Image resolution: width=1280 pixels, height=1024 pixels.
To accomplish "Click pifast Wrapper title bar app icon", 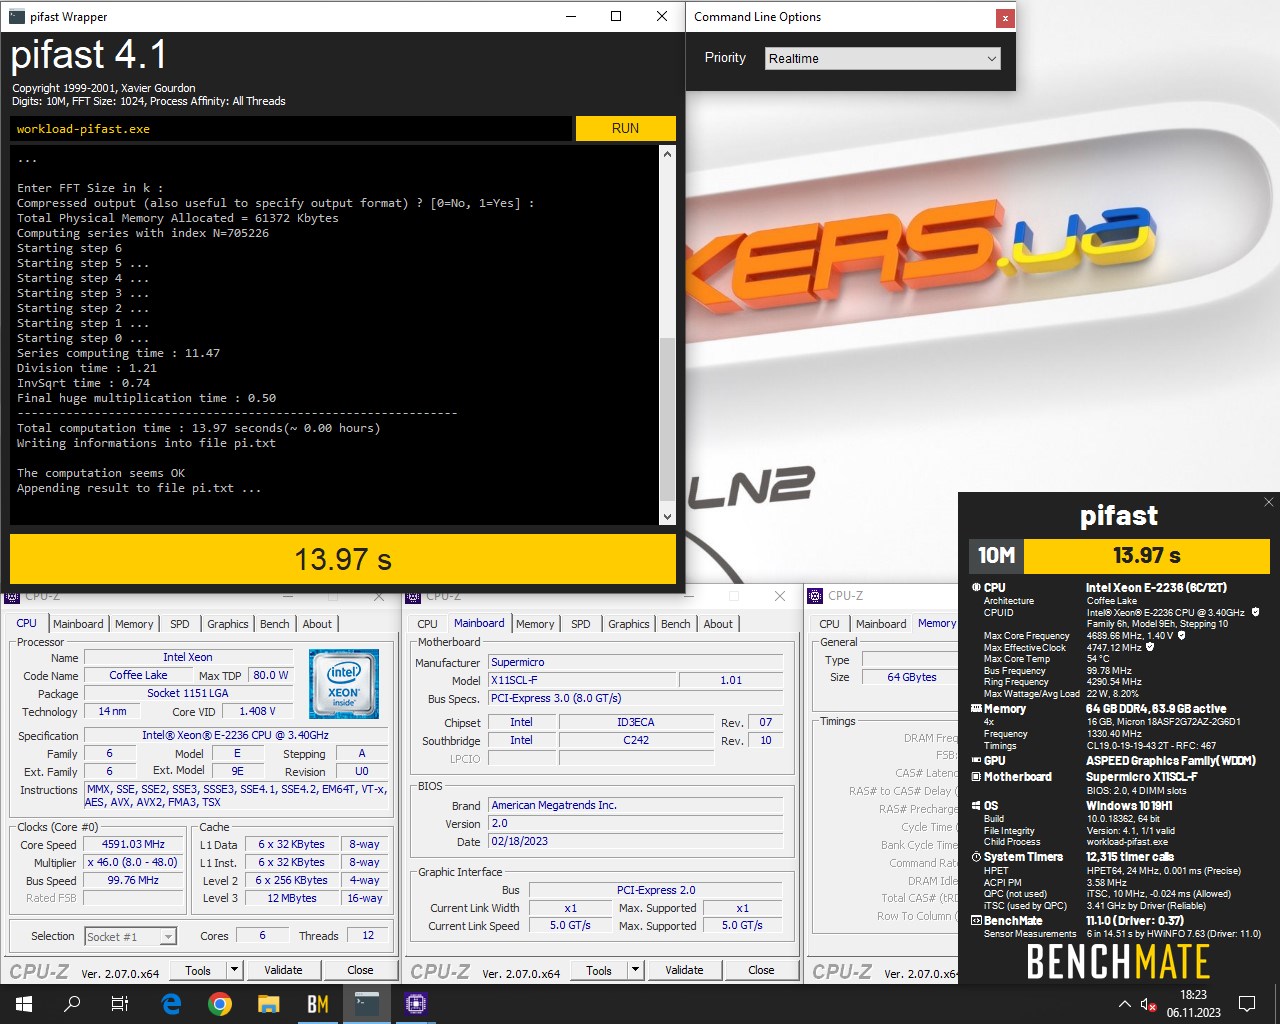I will (x=16, y=16).
